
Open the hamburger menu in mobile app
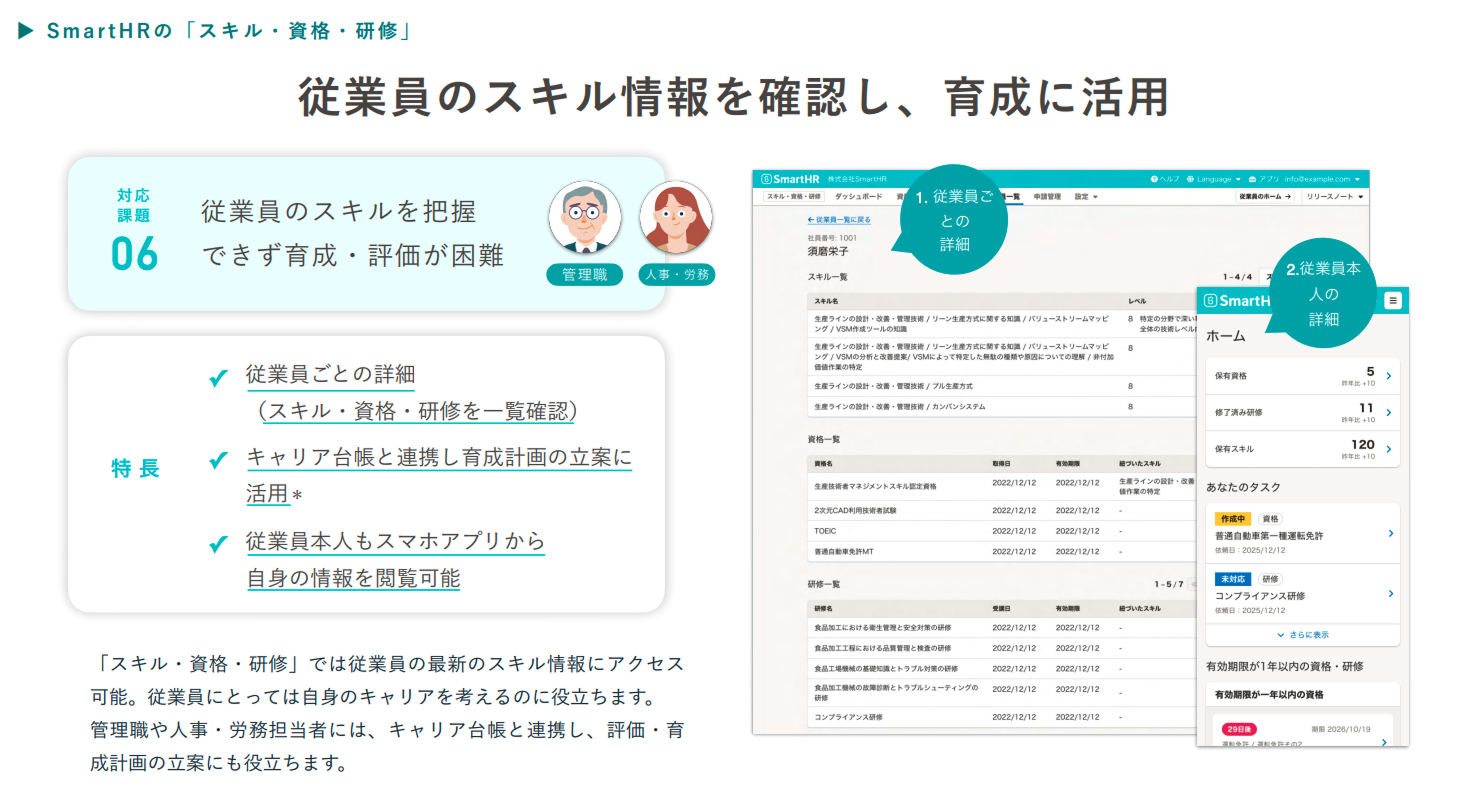coord(1393,300)
